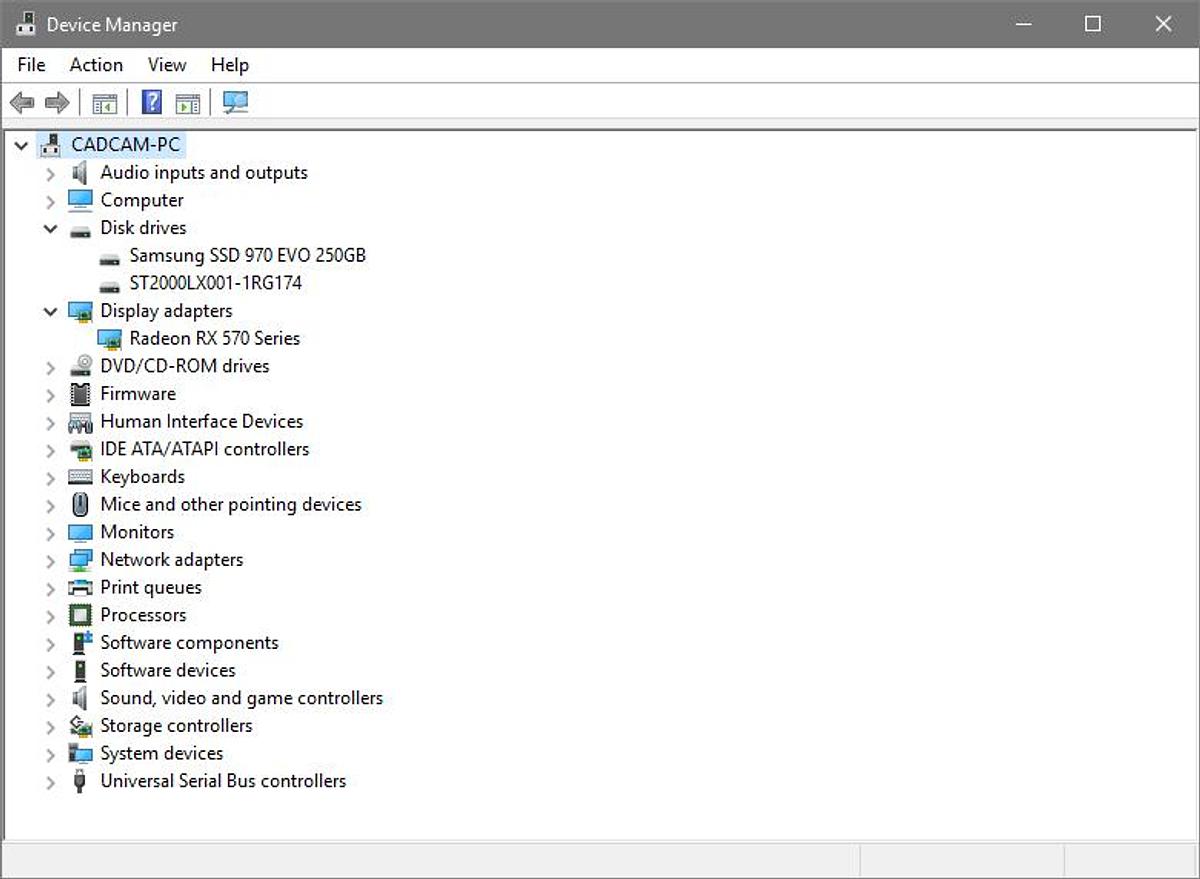The image size is (1200, 879).
Task: Expand the Universal Serial Bus controllers node
Action: coord(51,782)
